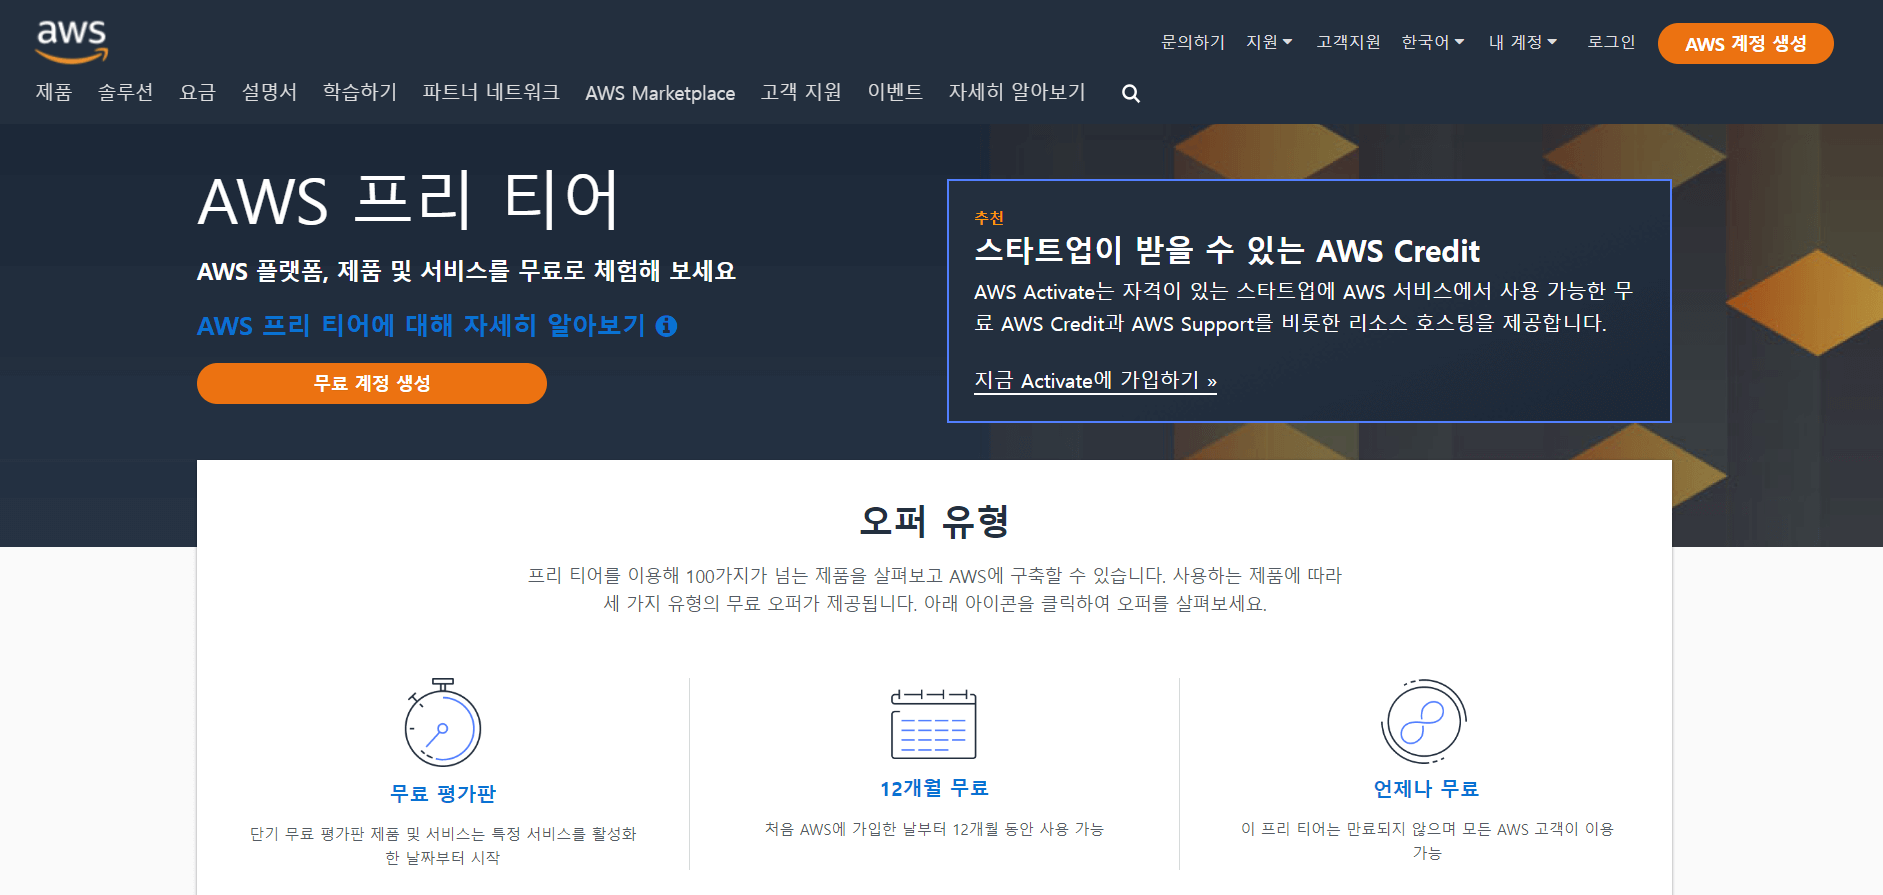Open the 솔루션 menu
This screenshot has height=895, width=1883.
click(x=125, y=93)
